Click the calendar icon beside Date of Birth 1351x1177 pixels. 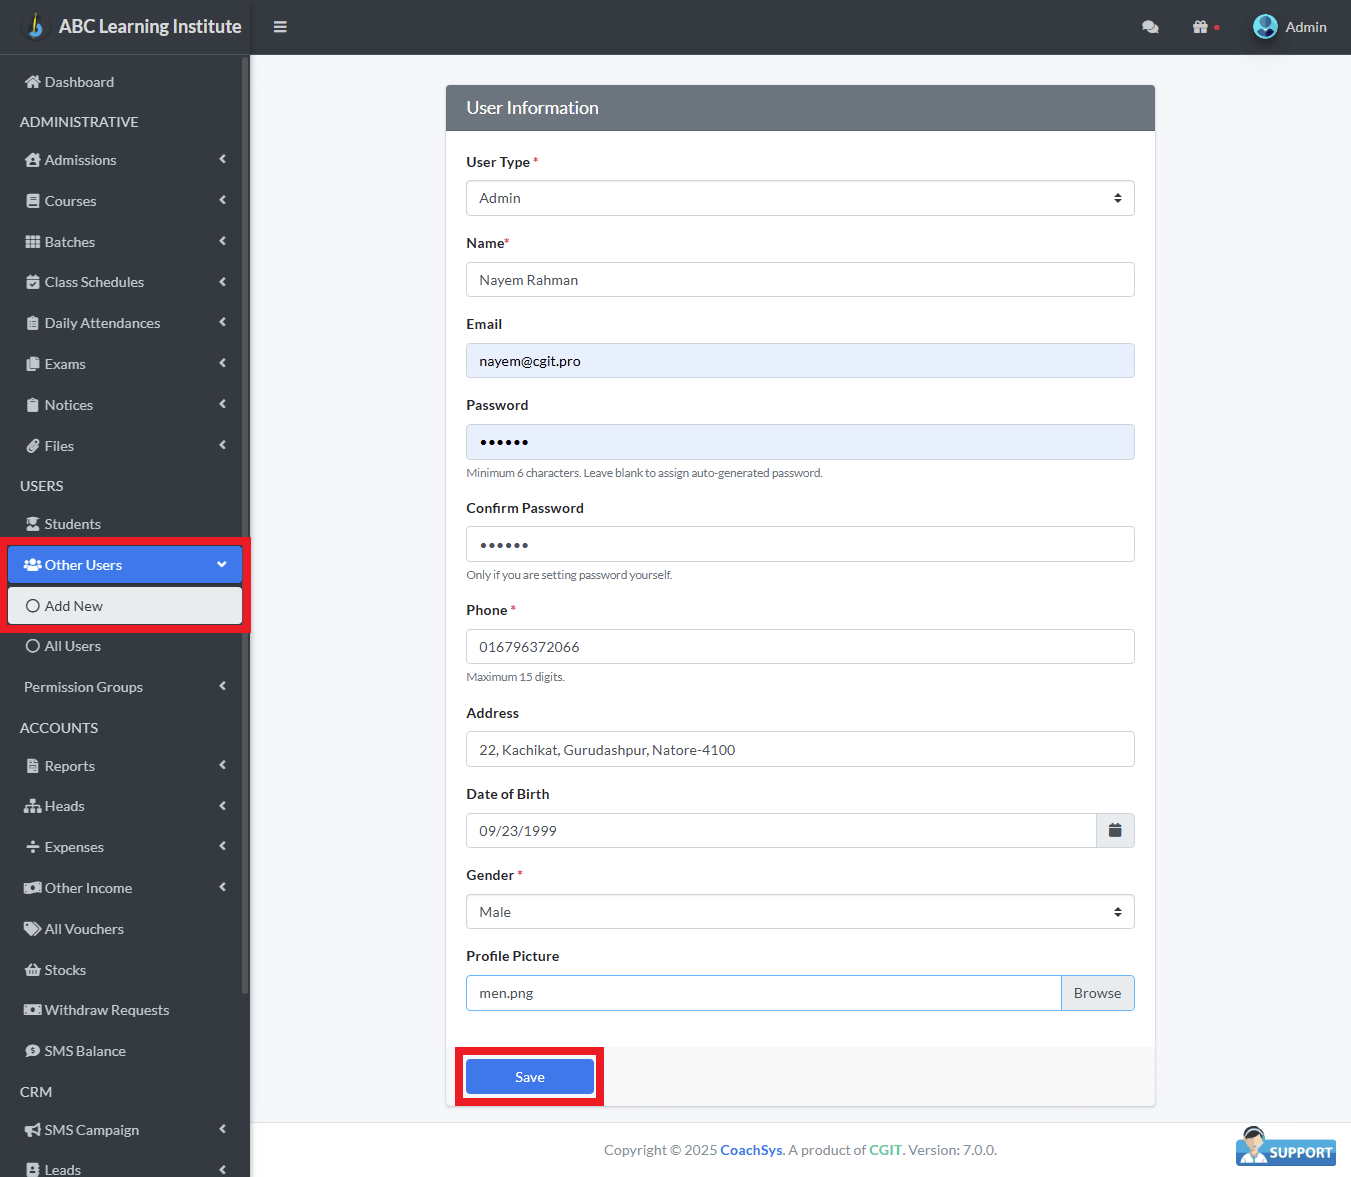(1115, 831)
